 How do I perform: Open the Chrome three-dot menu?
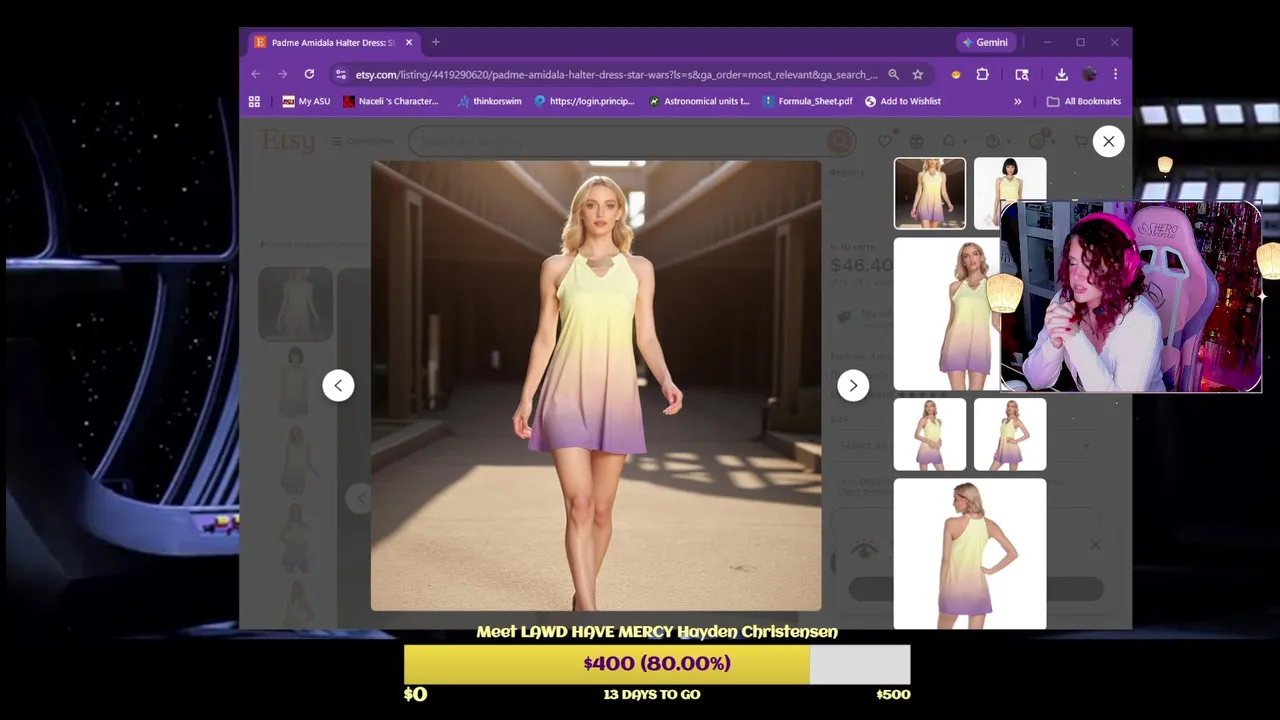(x=1115, y=74)
